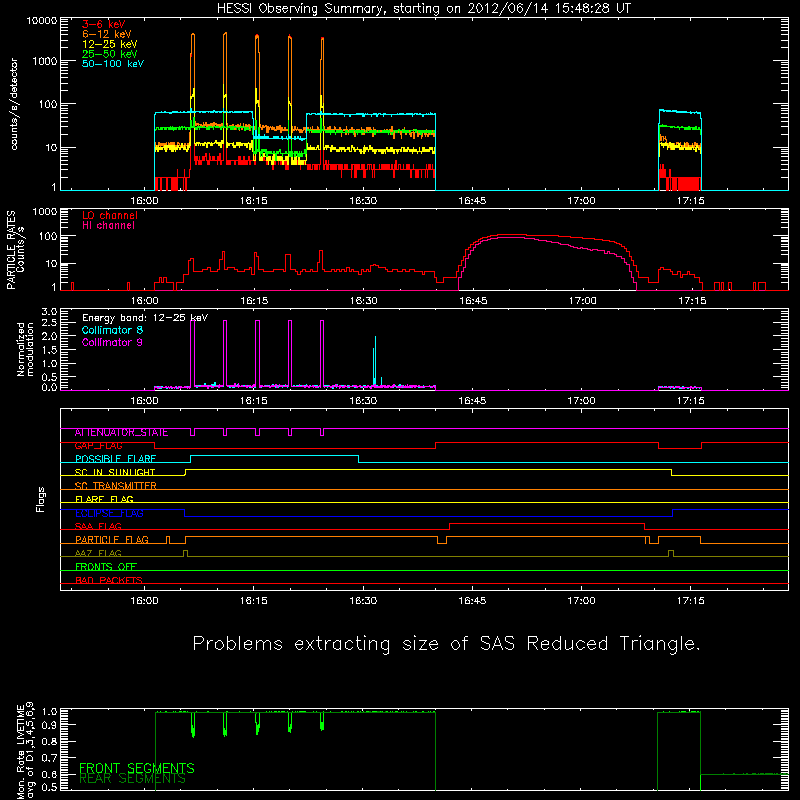Image resolution: width=800 pixels, height=800 pixels.
Task: Click the 'PARTICLE RATES' axis title
Action: (10, 250)
